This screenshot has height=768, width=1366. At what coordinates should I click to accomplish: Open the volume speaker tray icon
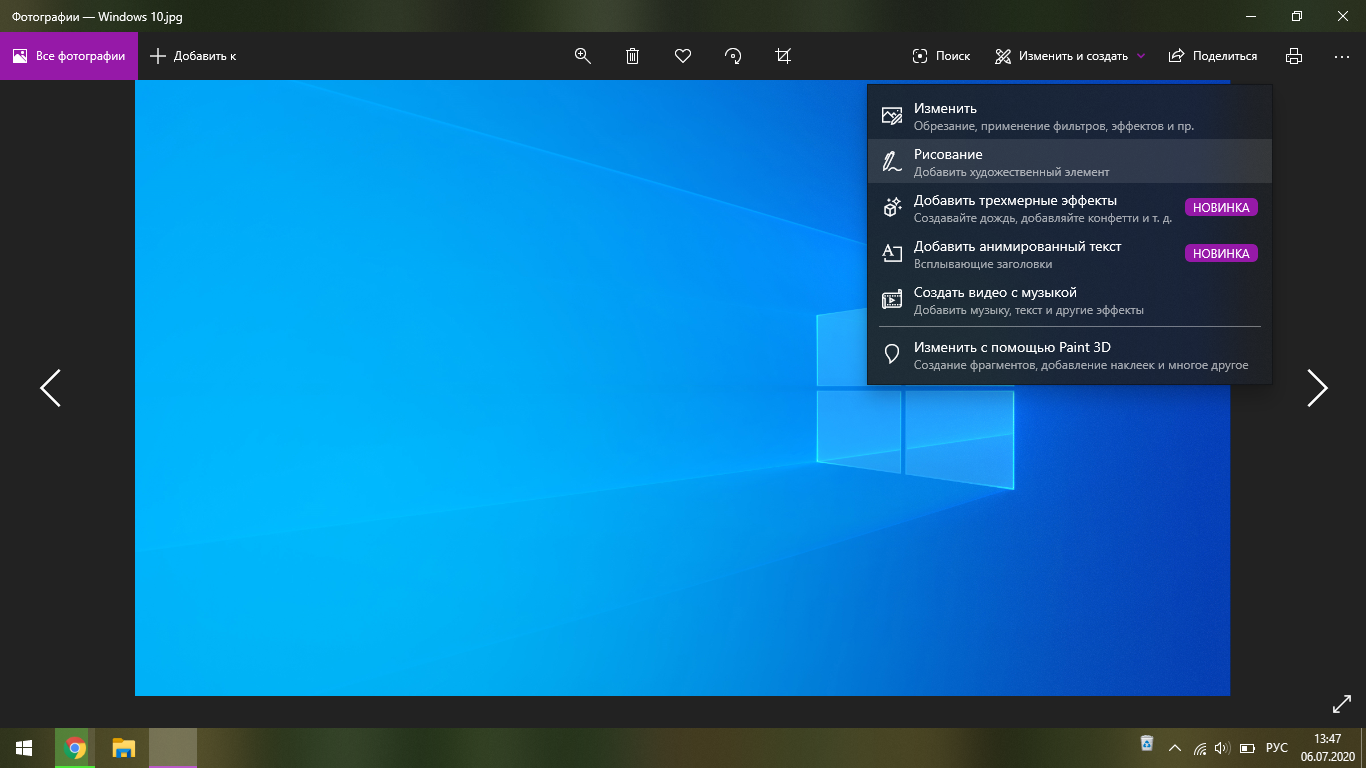click(1221, 748)
